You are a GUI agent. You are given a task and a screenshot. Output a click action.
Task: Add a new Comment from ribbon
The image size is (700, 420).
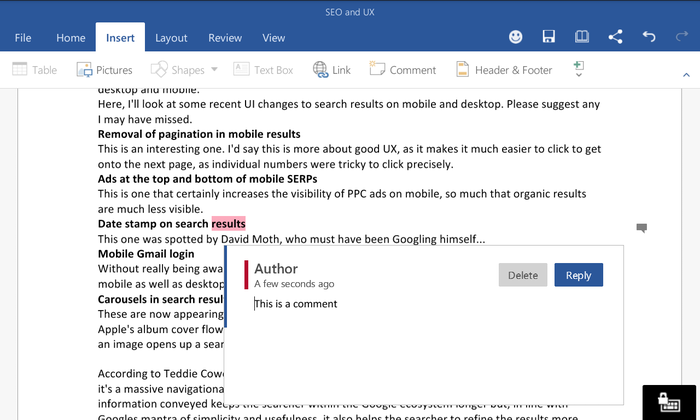(402, 70)
